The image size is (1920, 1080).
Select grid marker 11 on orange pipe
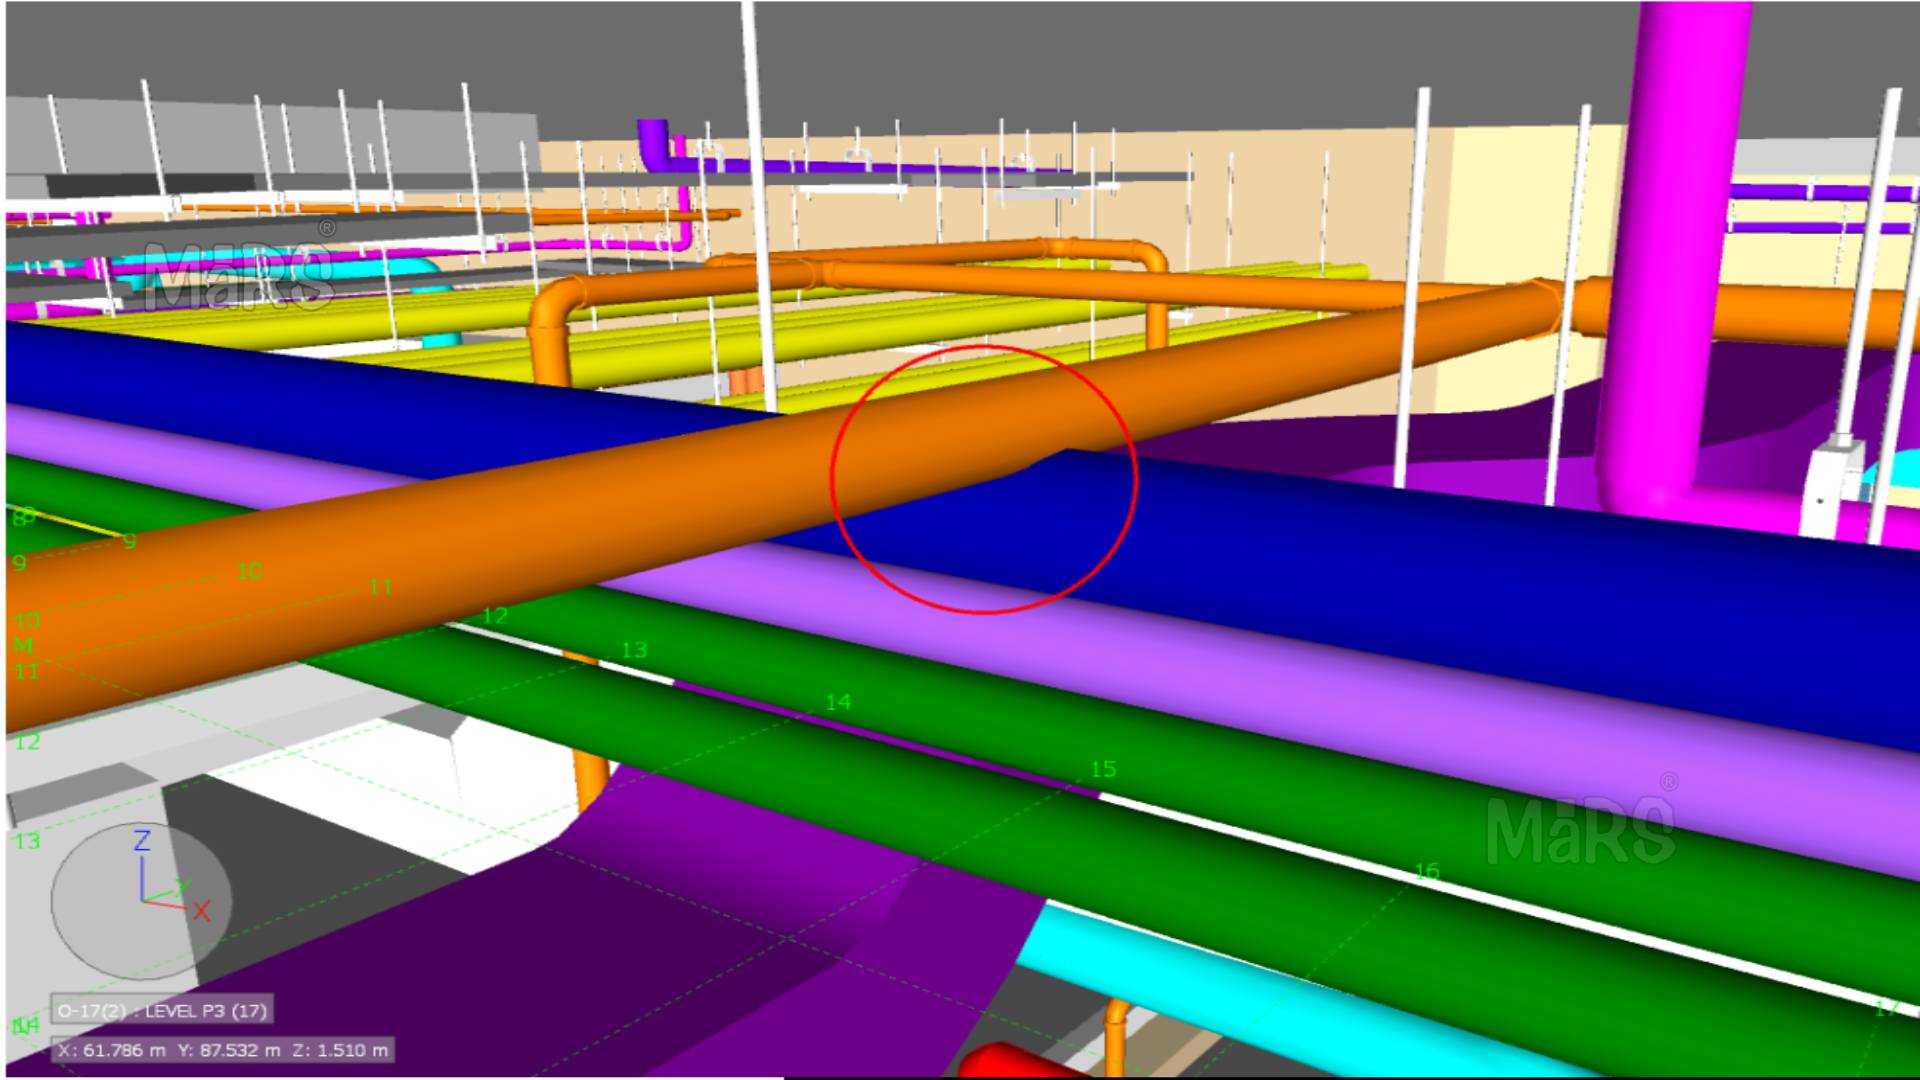click(381, 587)
